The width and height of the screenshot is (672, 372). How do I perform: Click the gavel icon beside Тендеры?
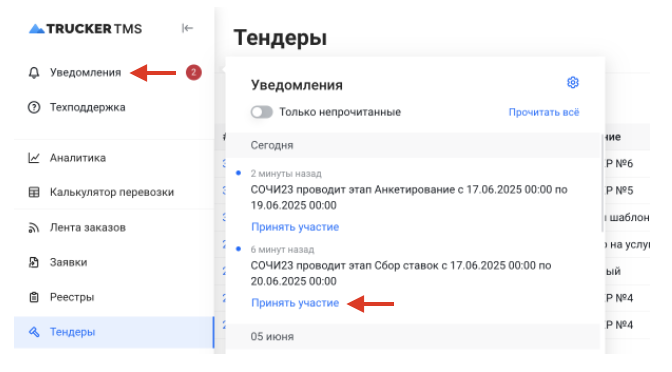tap(34, 332)
